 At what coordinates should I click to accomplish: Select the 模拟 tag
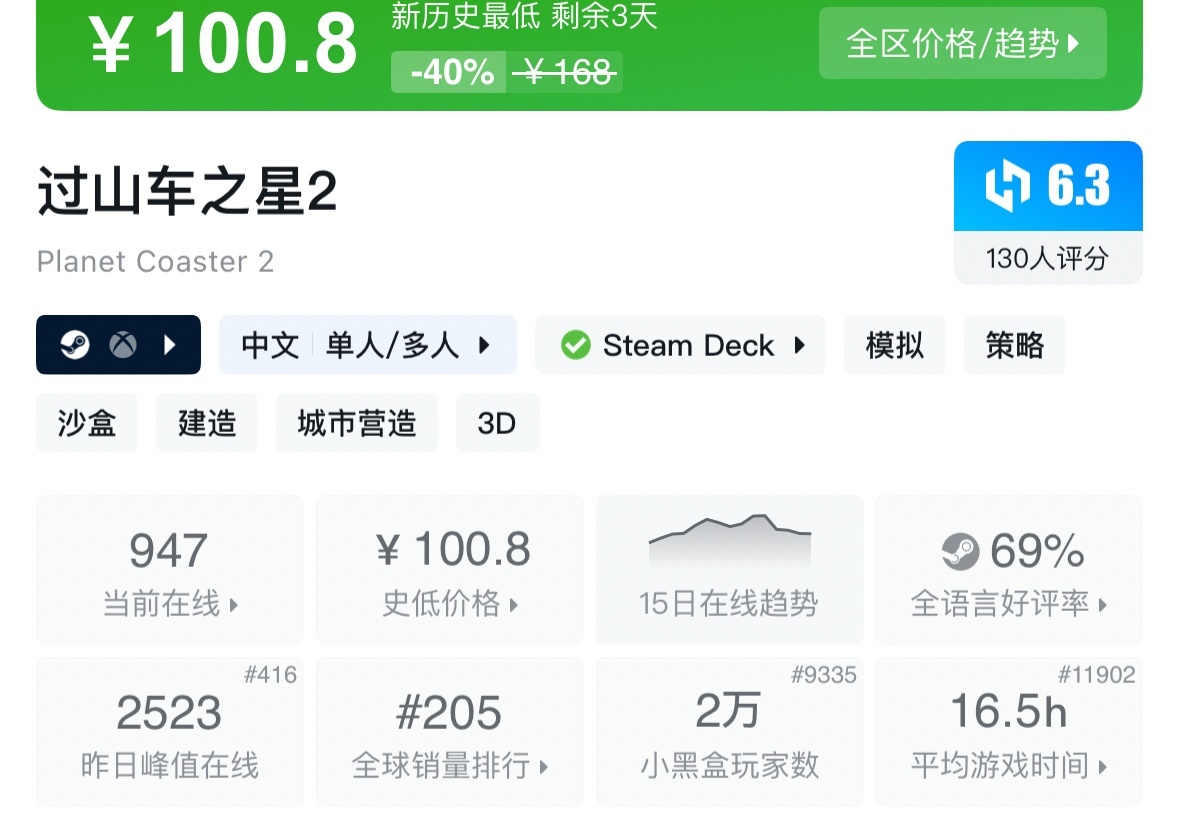click(894, 345)
